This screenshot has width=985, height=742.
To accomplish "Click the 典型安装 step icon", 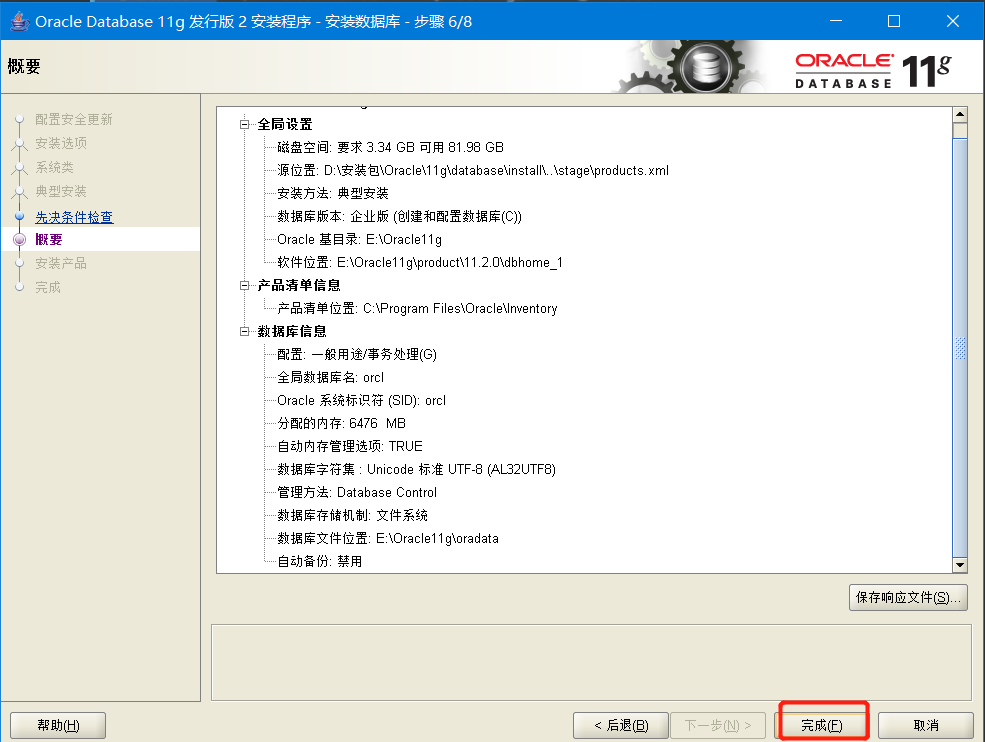I will tap(21, 191).
